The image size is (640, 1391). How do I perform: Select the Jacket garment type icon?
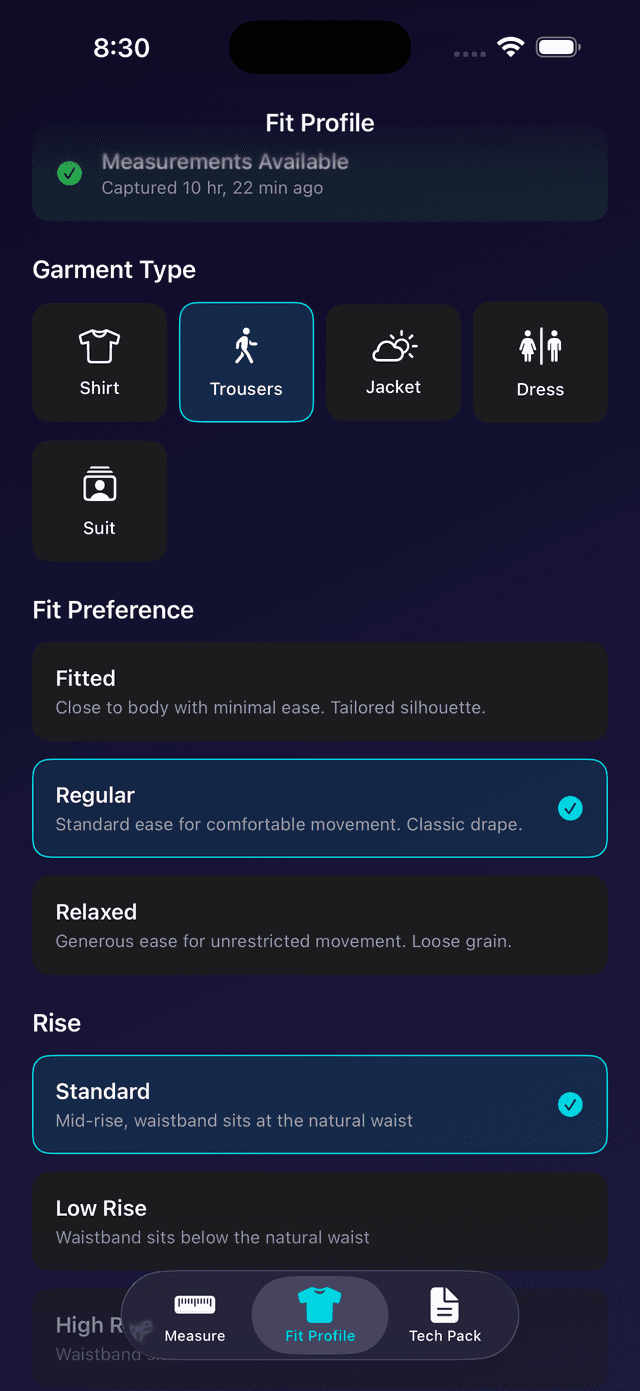click(393, 345)
